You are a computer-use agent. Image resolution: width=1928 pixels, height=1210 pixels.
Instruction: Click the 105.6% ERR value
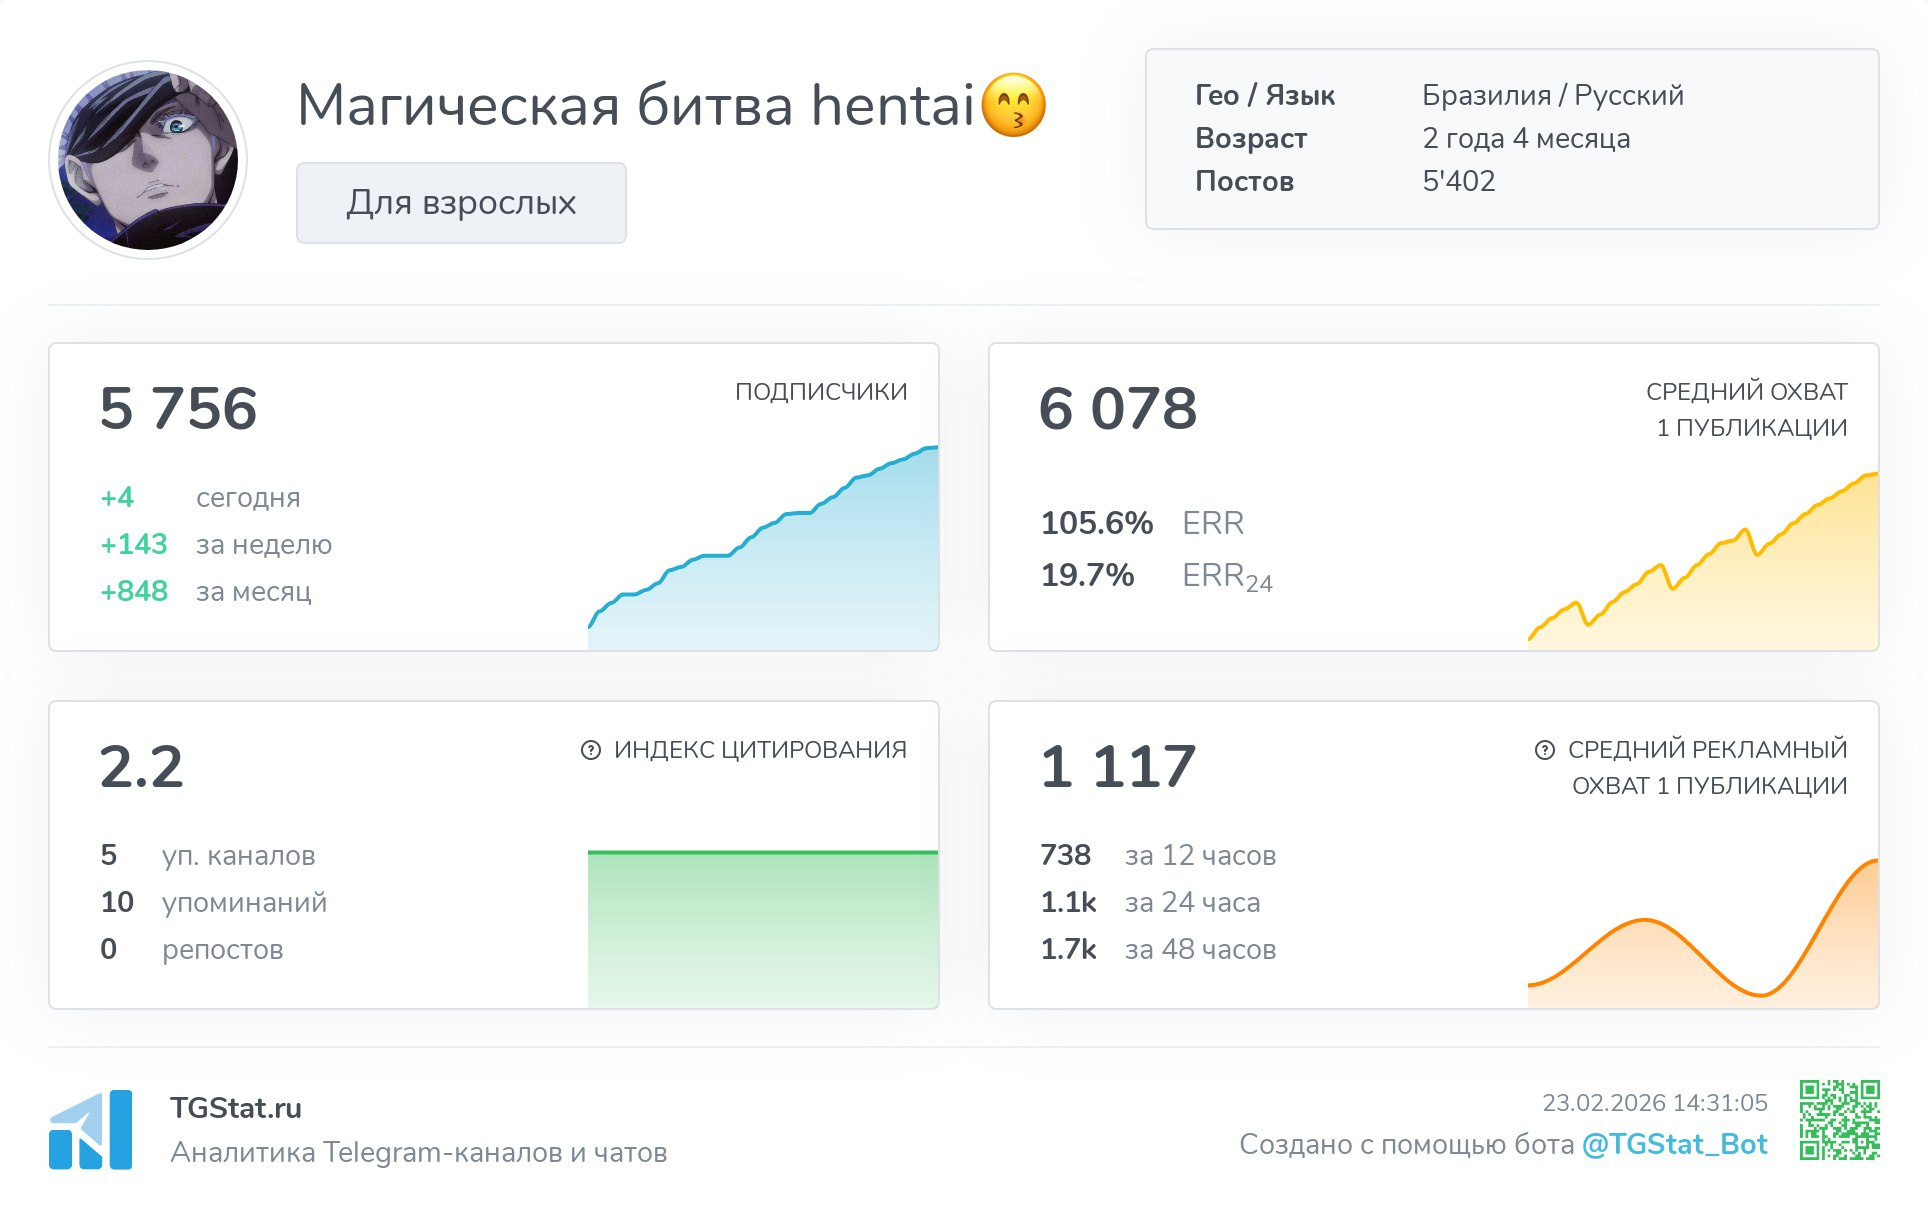(x=1096, y=523)
